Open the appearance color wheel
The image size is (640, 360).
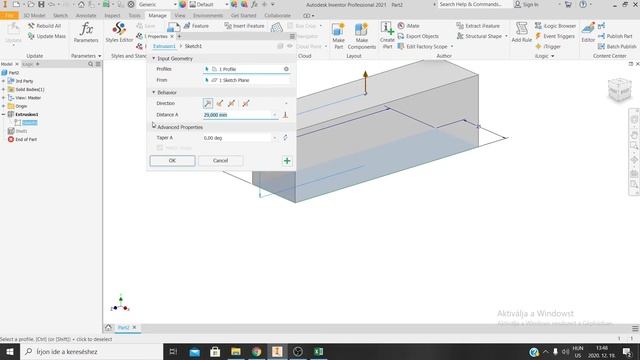pyautogui.click(x=182, y=4)
